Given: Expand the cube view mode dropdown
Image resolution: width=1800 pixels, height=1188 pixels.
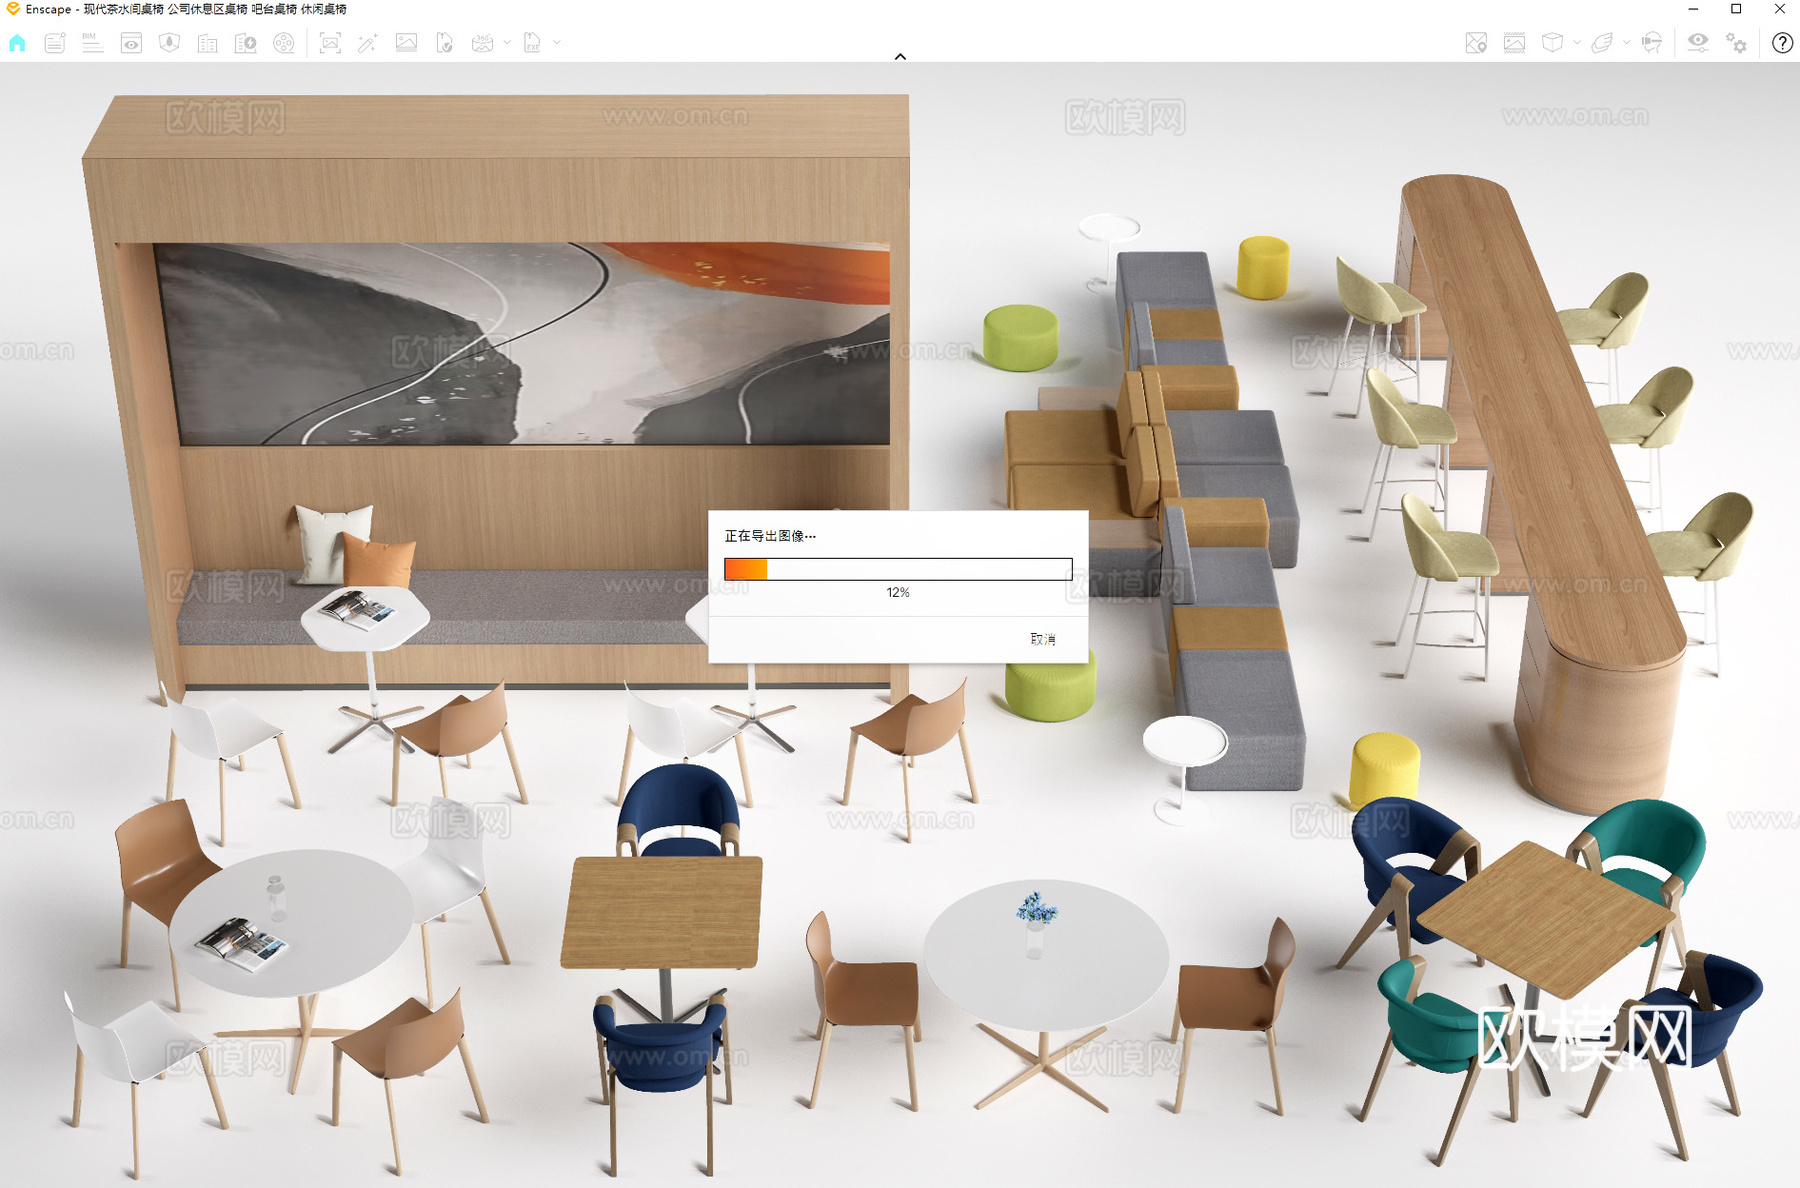Looking at the screenshot, I should (1577, 43).
